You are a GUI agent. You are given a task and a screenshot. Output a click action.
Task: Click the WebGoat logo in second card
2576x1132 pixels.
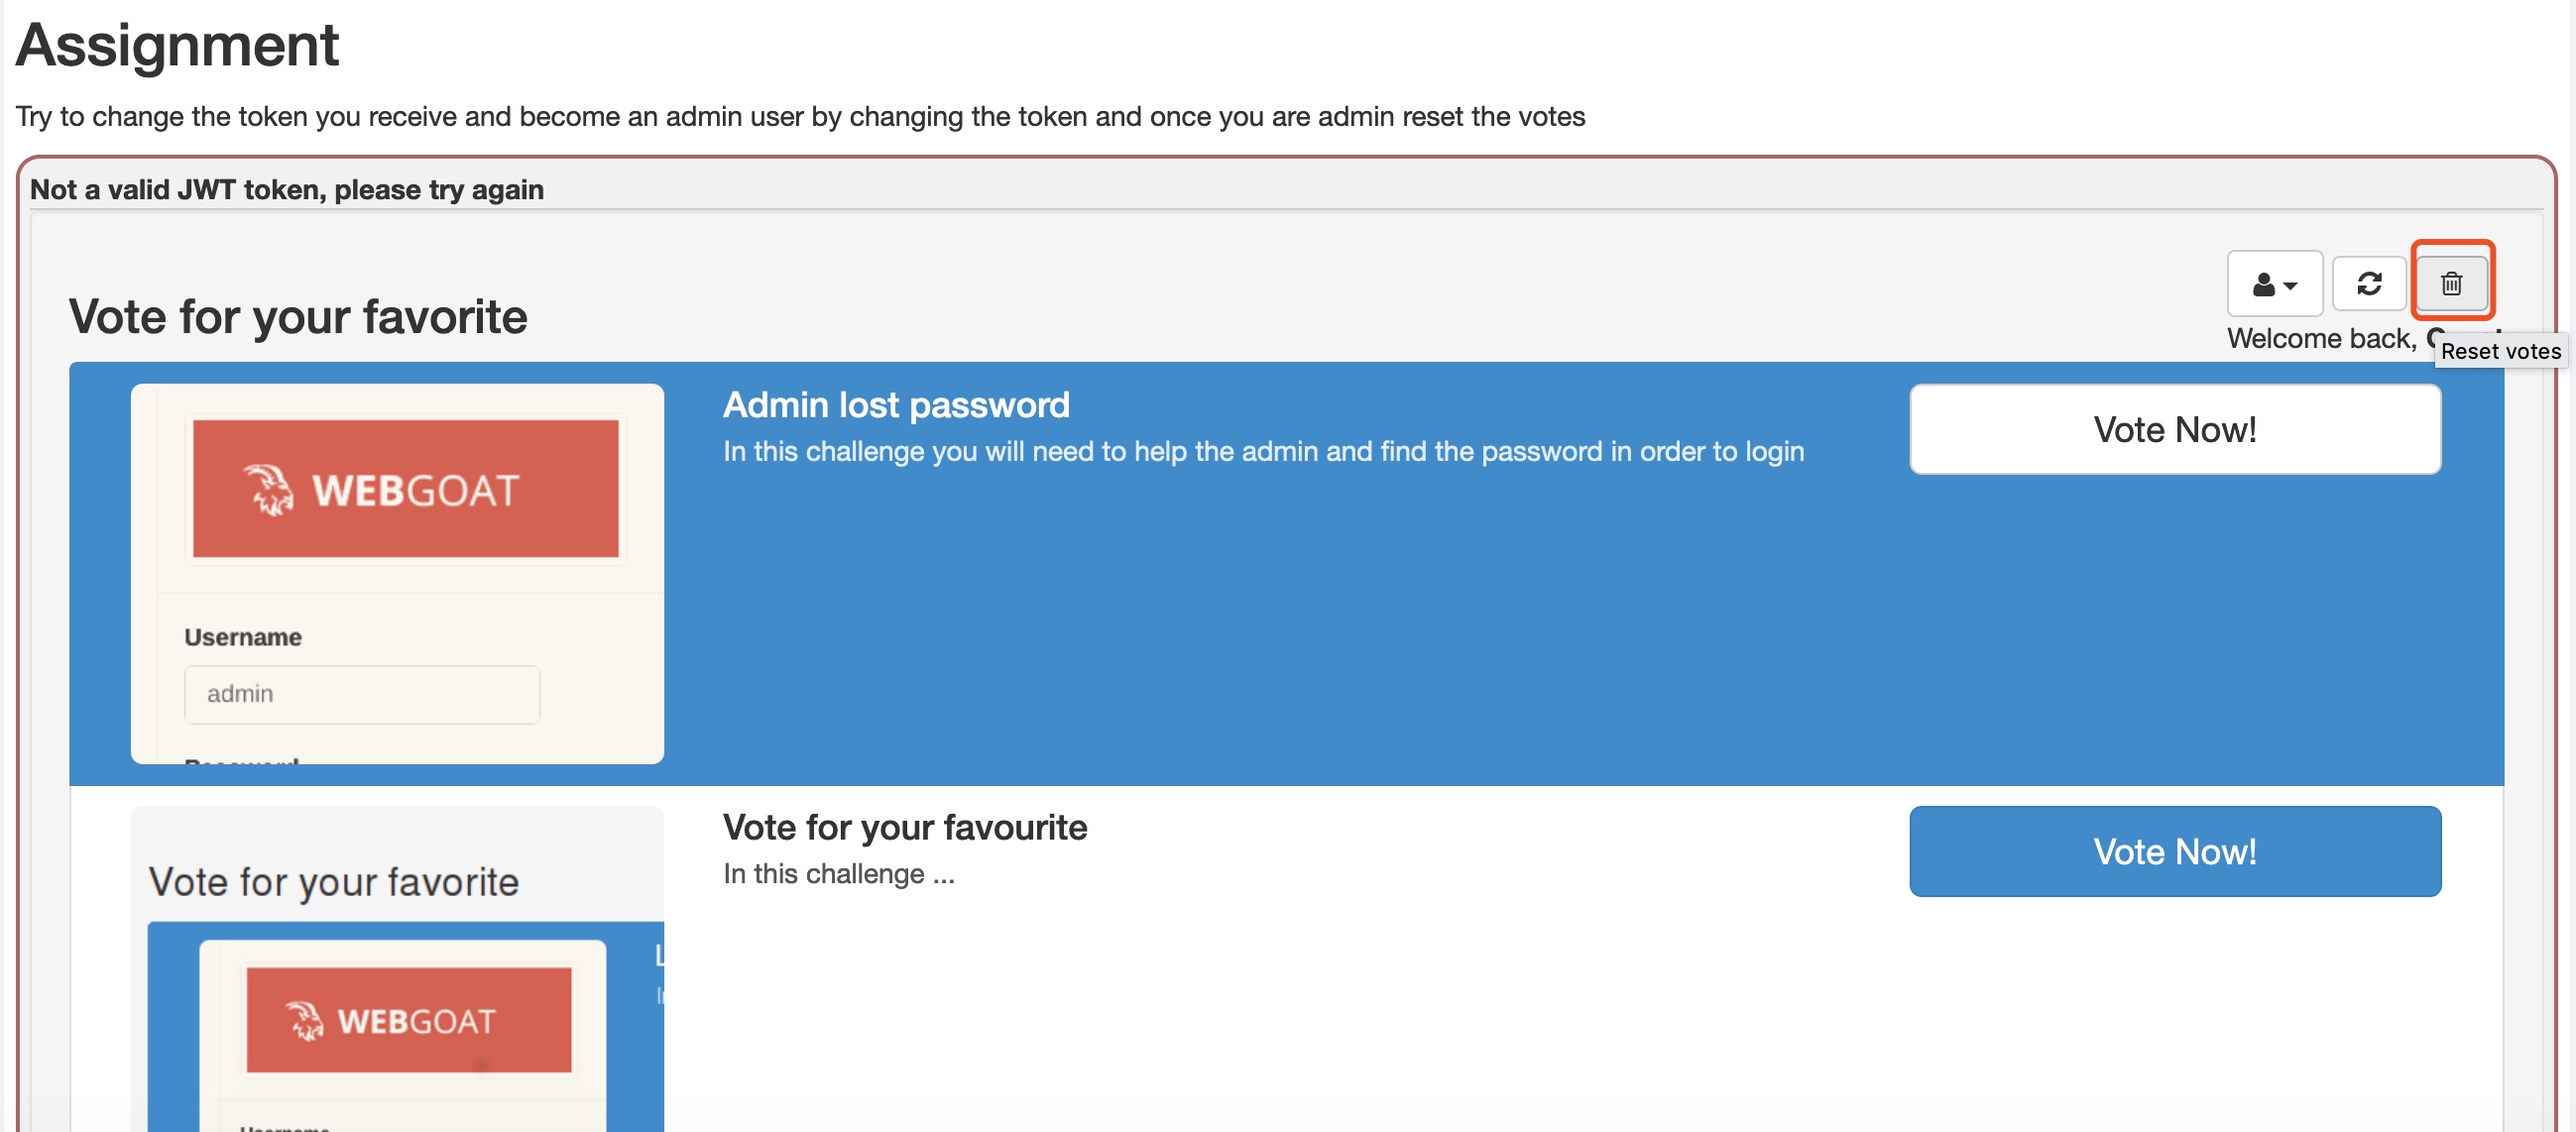[x=409, y=1020]
